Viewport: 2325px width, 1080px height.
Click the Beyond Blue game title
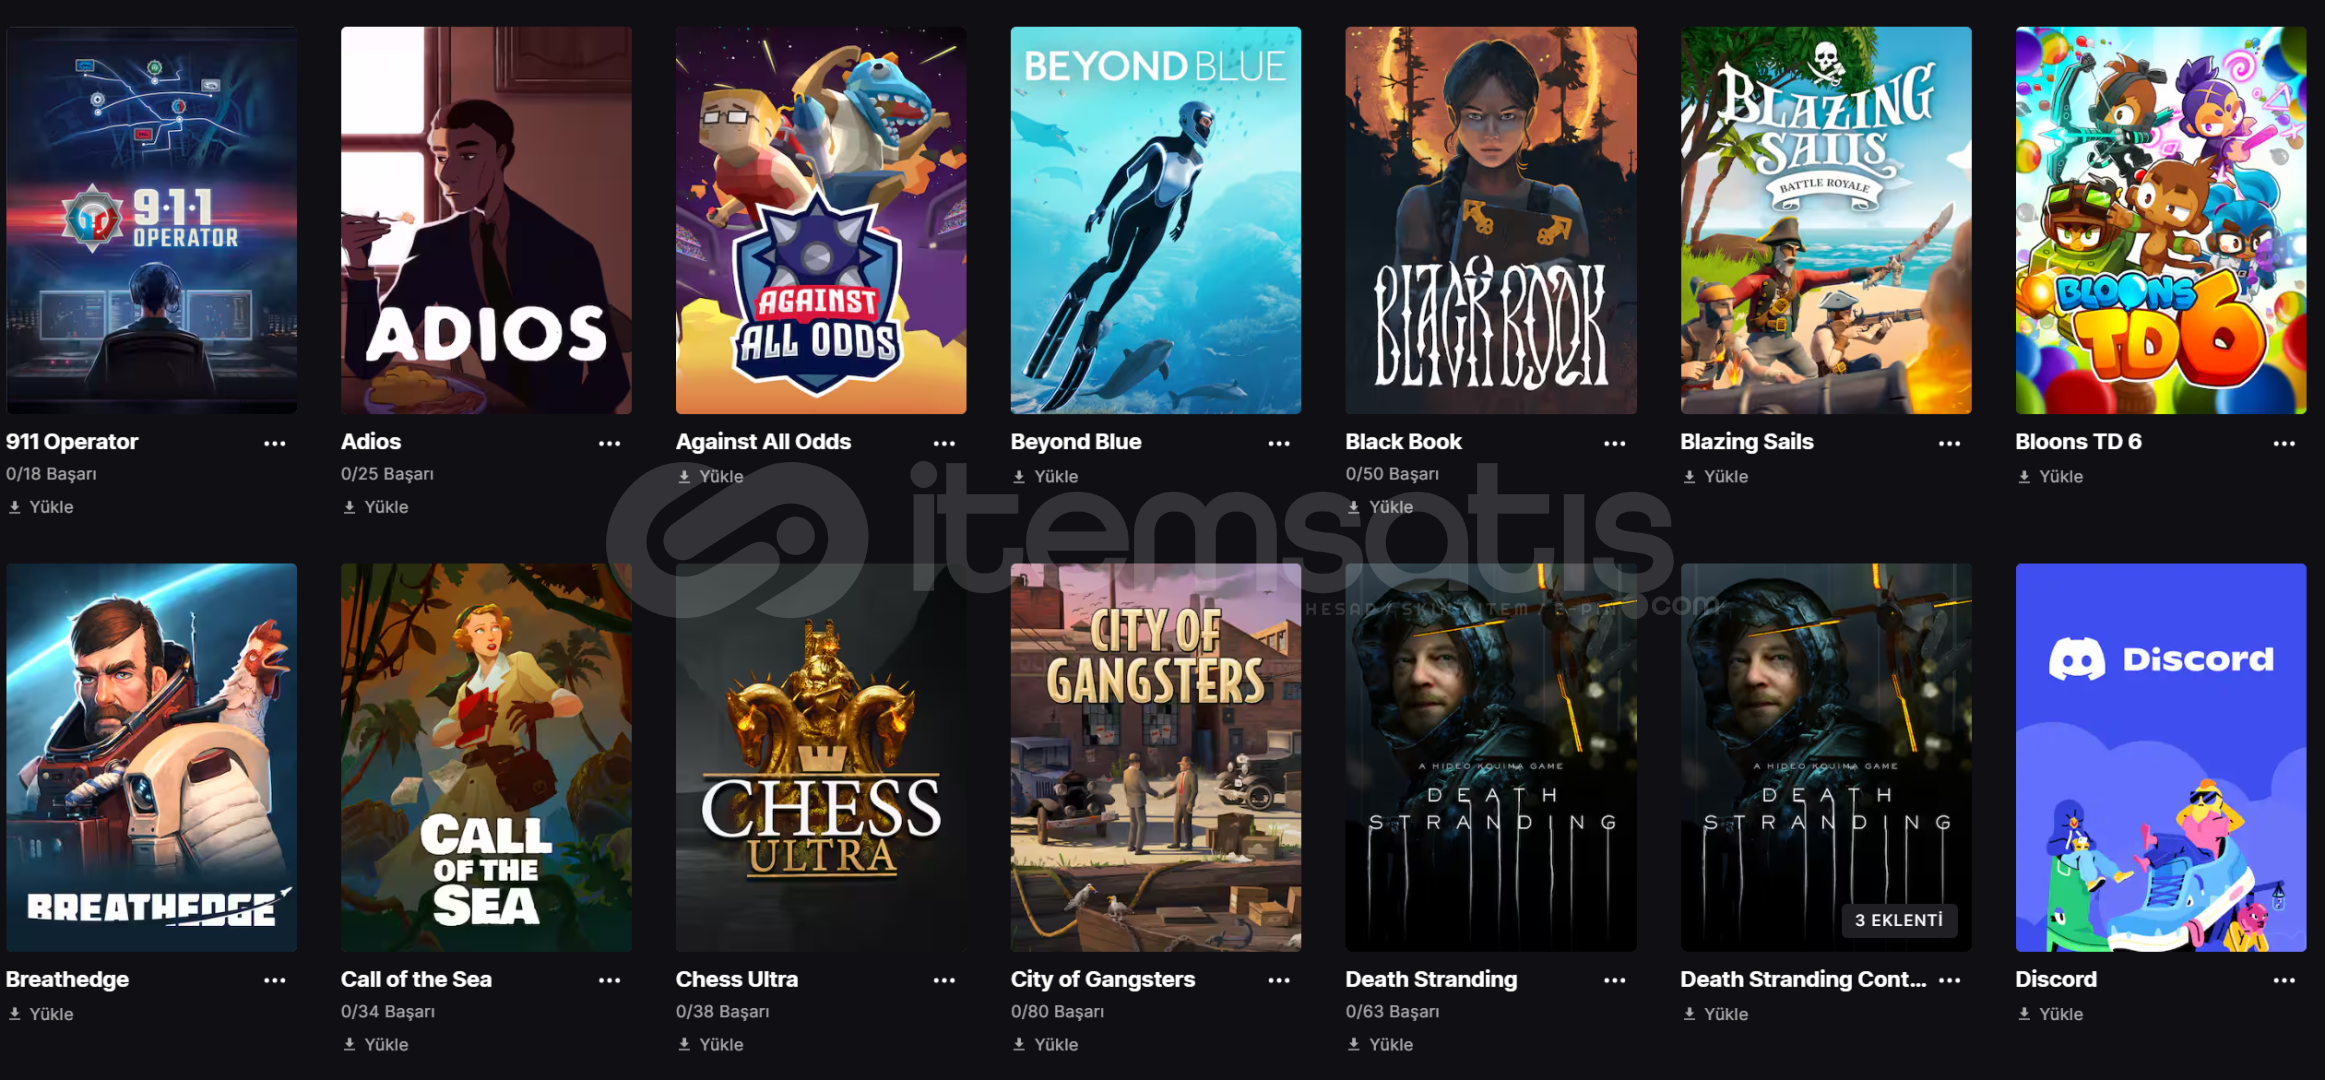pyautogui.click(x=1076, y=441)
